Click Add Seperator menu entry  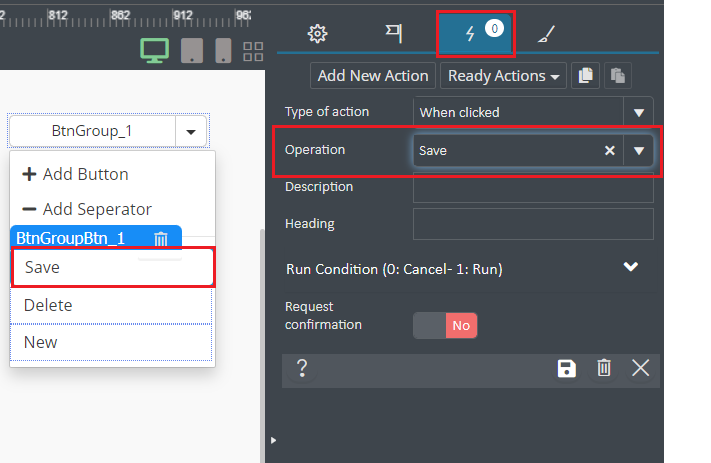pyautogui.click(x=87, y=209)
